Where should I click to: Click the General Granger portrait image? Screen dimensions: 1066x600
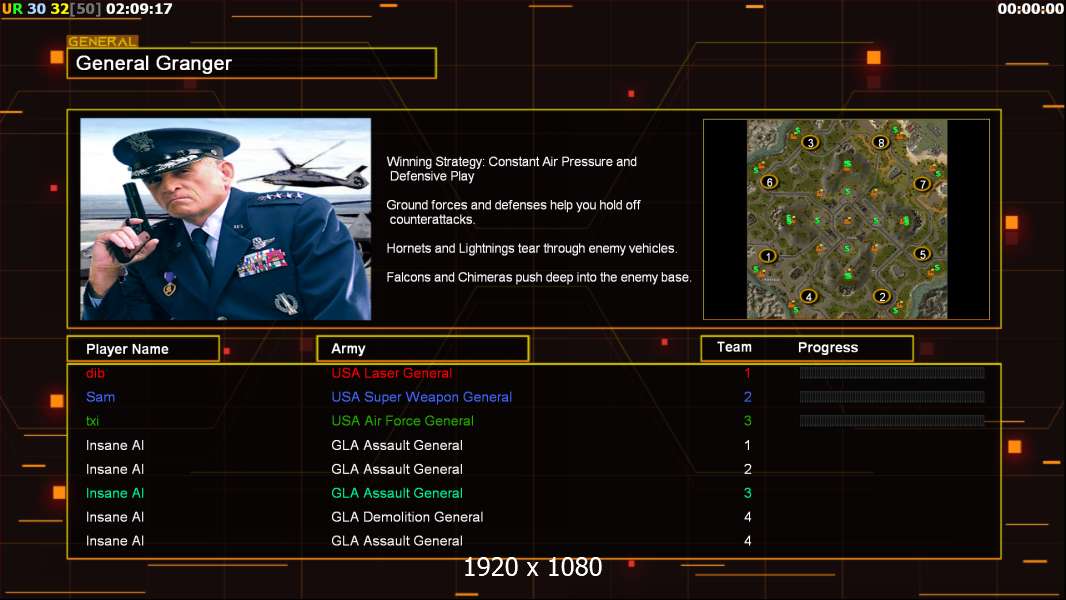coord(225,219)
